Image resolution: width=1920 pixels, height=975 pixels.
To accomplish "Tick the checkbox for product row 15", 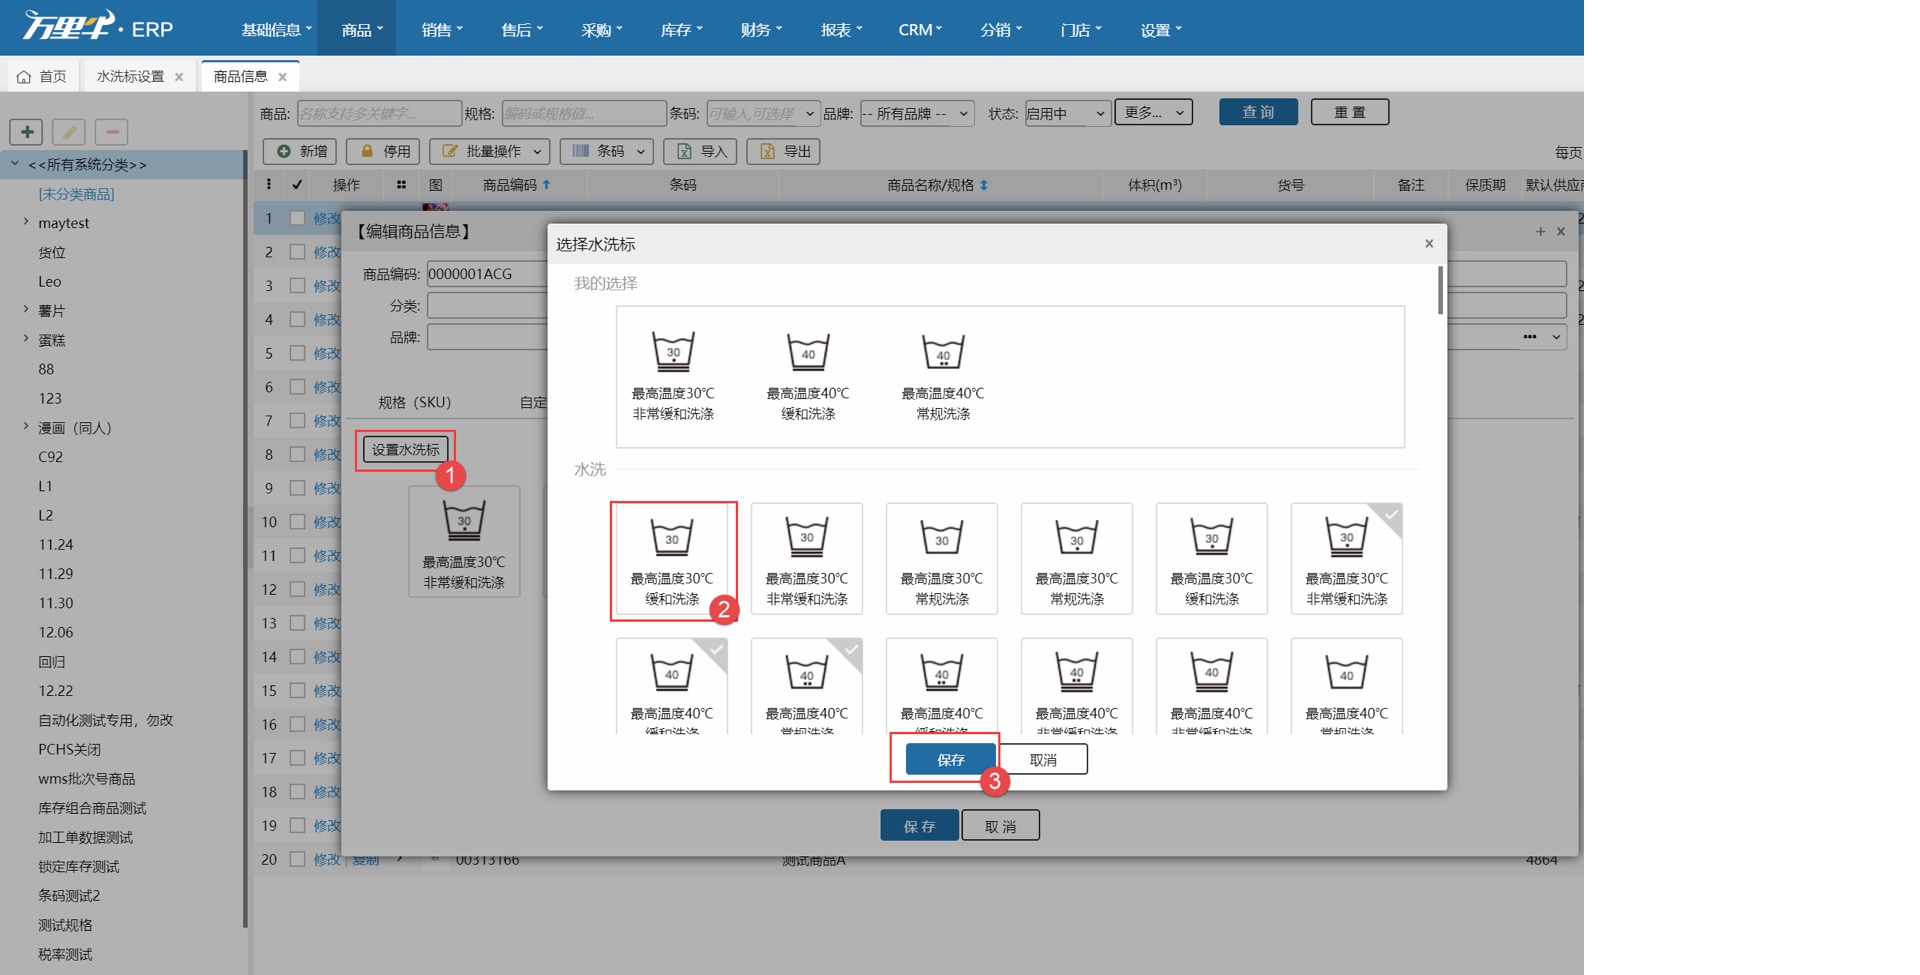I will coord(297,690).
